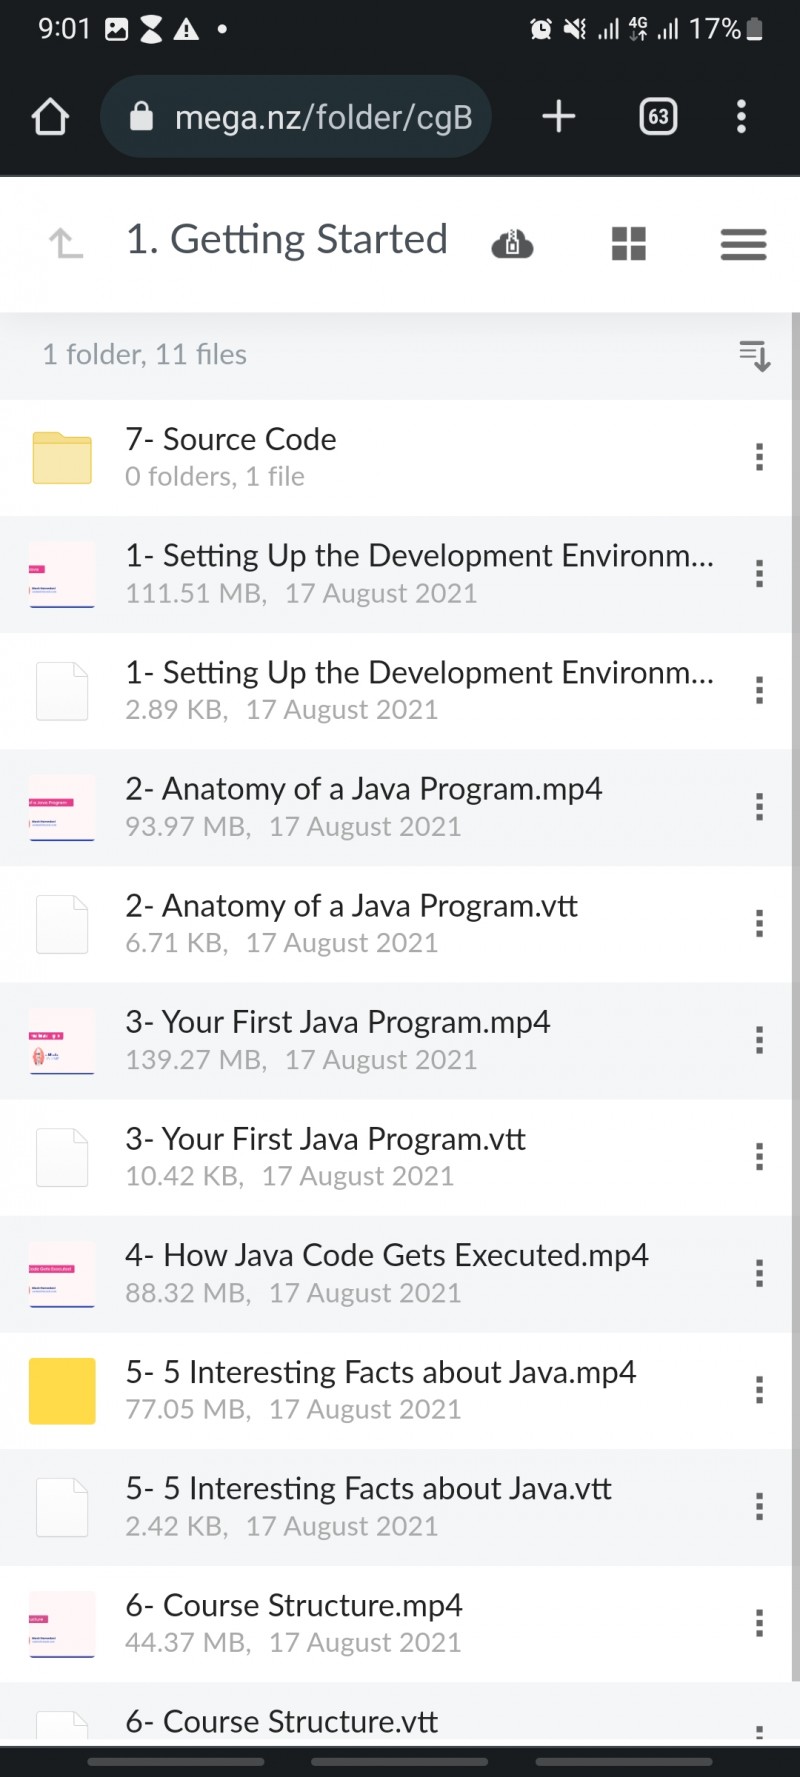800x1777 pixels.
Task: Switch to grid view
Action: point(629,243)
